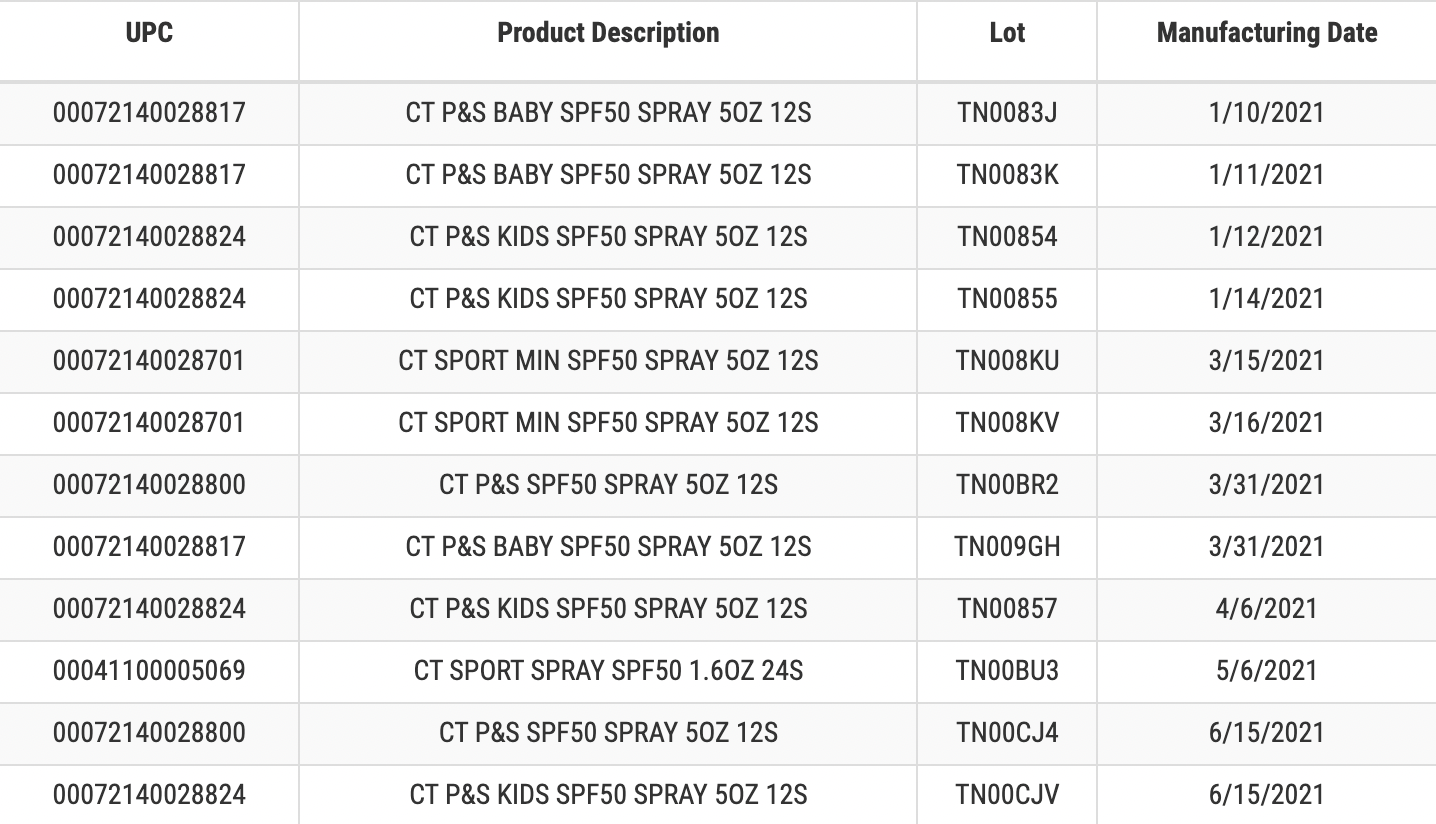This screenshot has height=824, width=1436.
Task: Click lot TN00855 in the table
Action: (x=1007, y=299)
